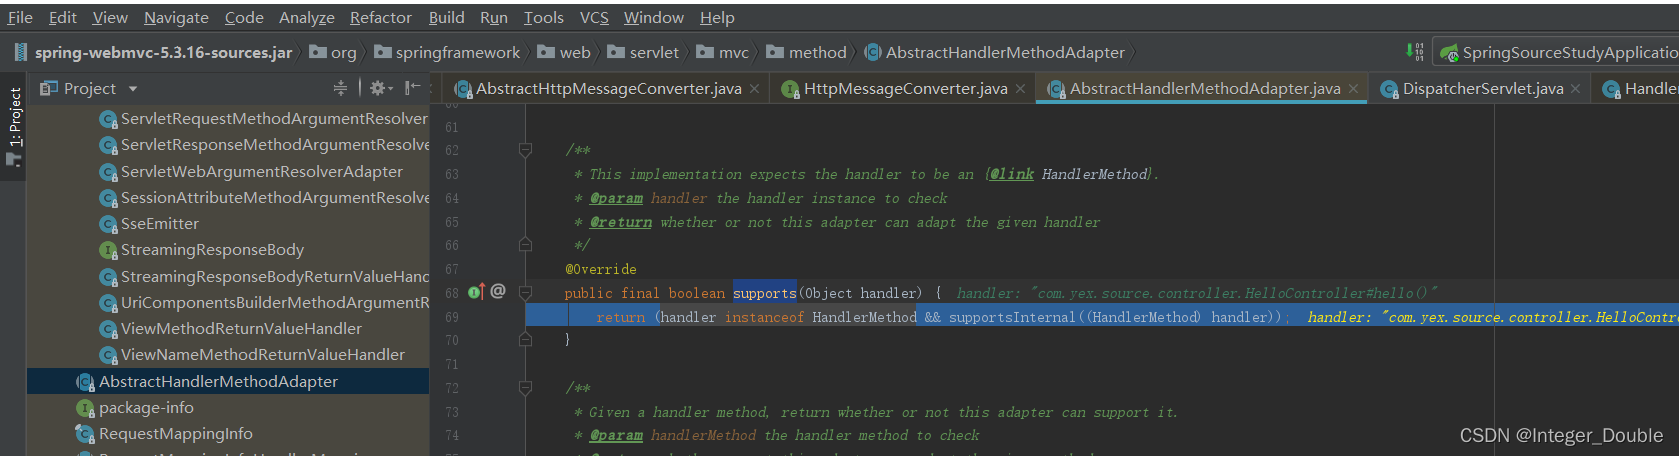Select ServletRequestMethodArgumentResolver in tree
This screenshot has height=456, width=1679.
click(x=264, y=119)
